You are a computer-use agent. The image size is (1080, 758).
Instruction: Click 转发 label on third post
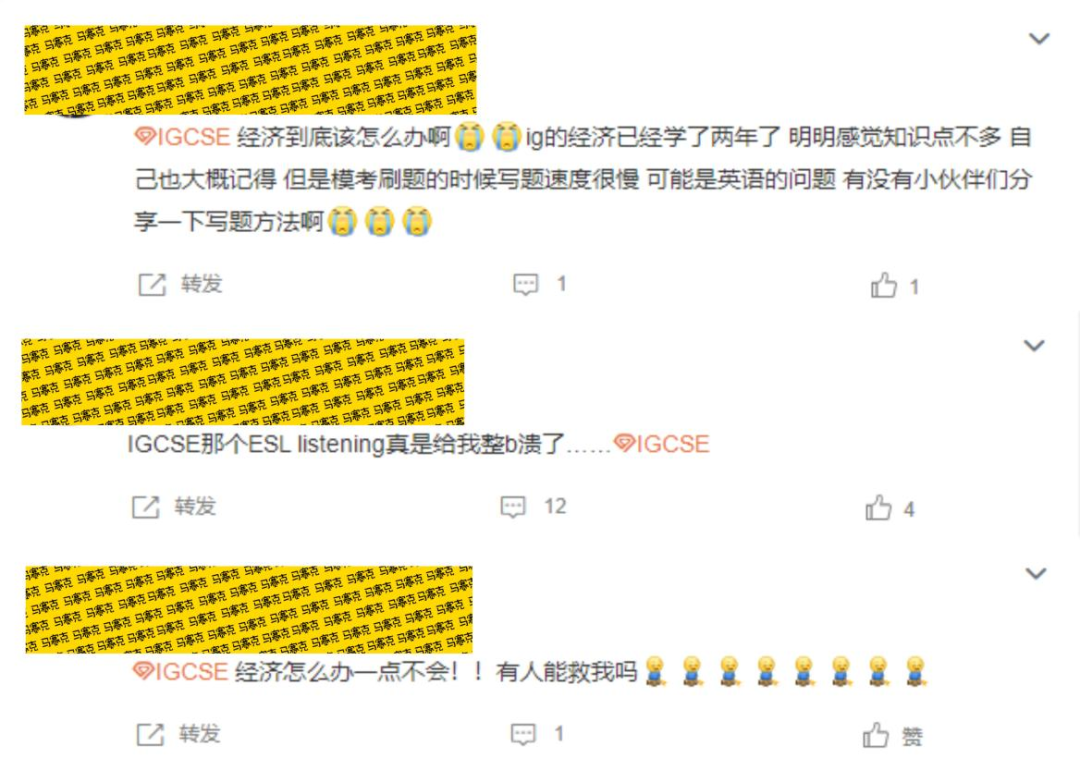[200, 734]
